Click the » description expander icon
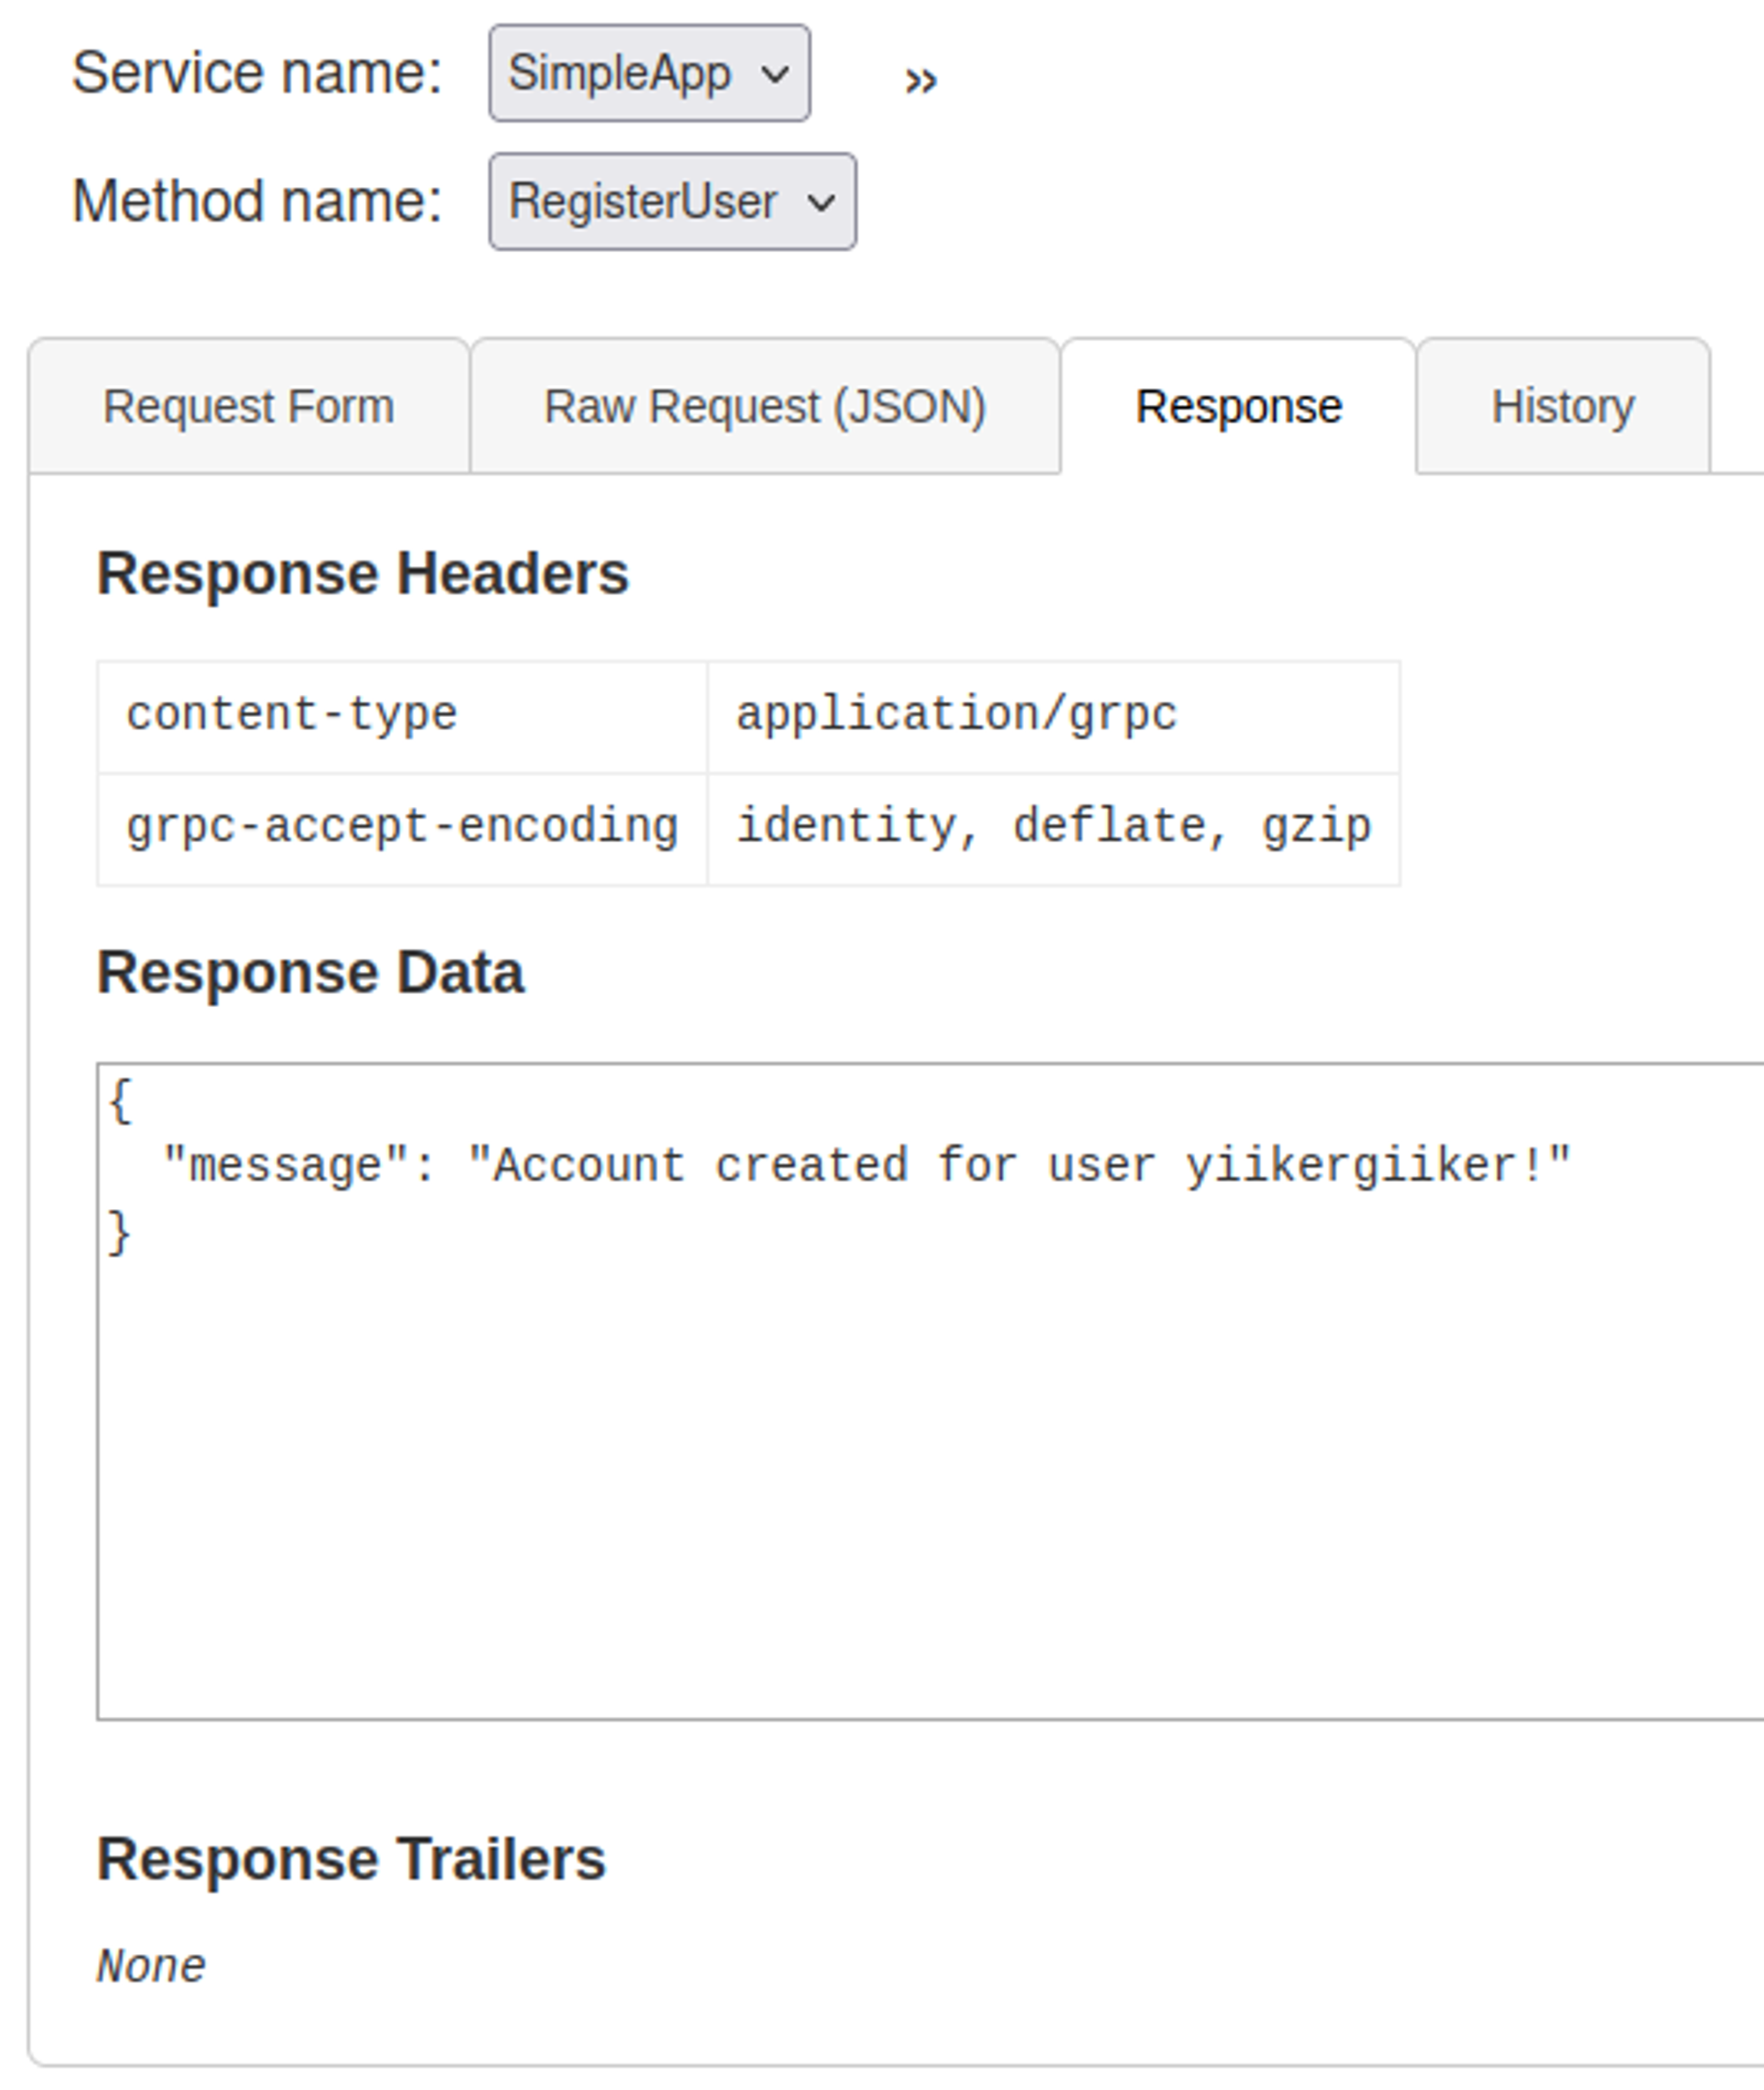Image resolution: width=1764 pixels, height=2090 pixels. coord(920,80)
